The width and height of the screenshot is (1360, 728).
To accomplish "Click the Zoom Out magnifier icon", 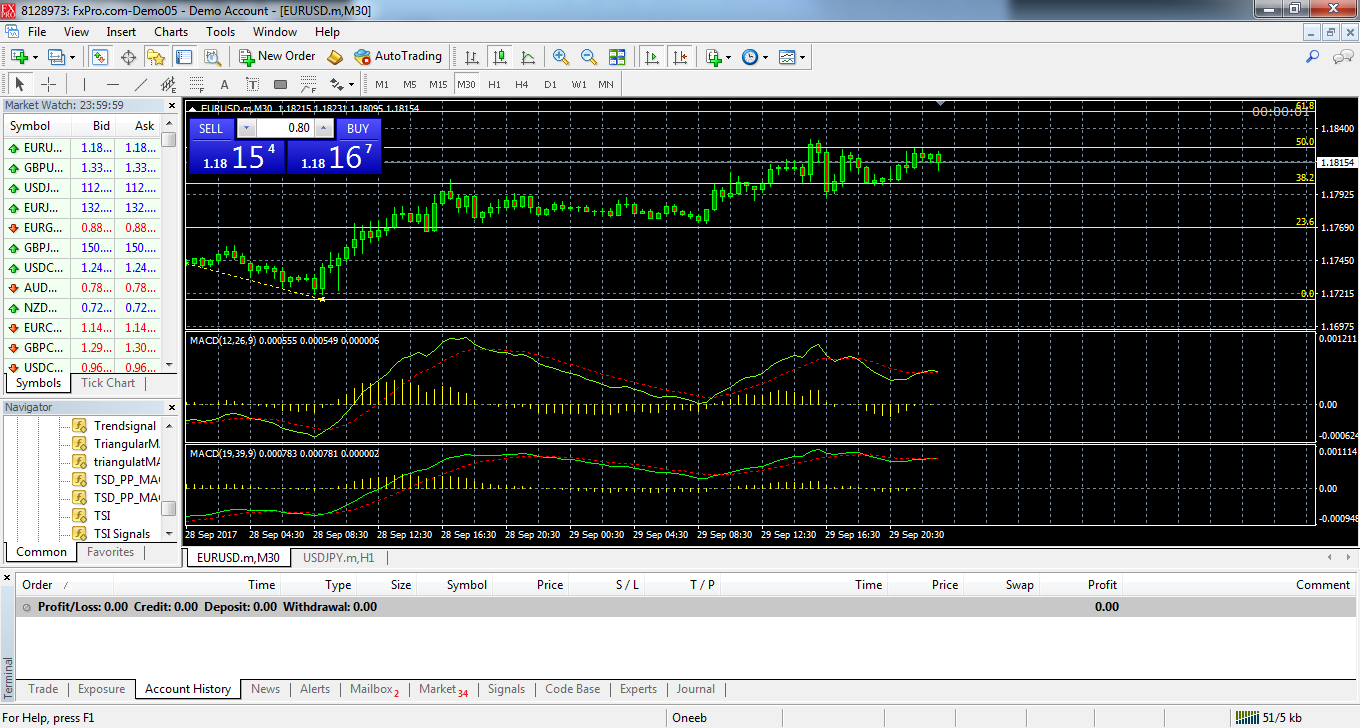I will [588, 57].
